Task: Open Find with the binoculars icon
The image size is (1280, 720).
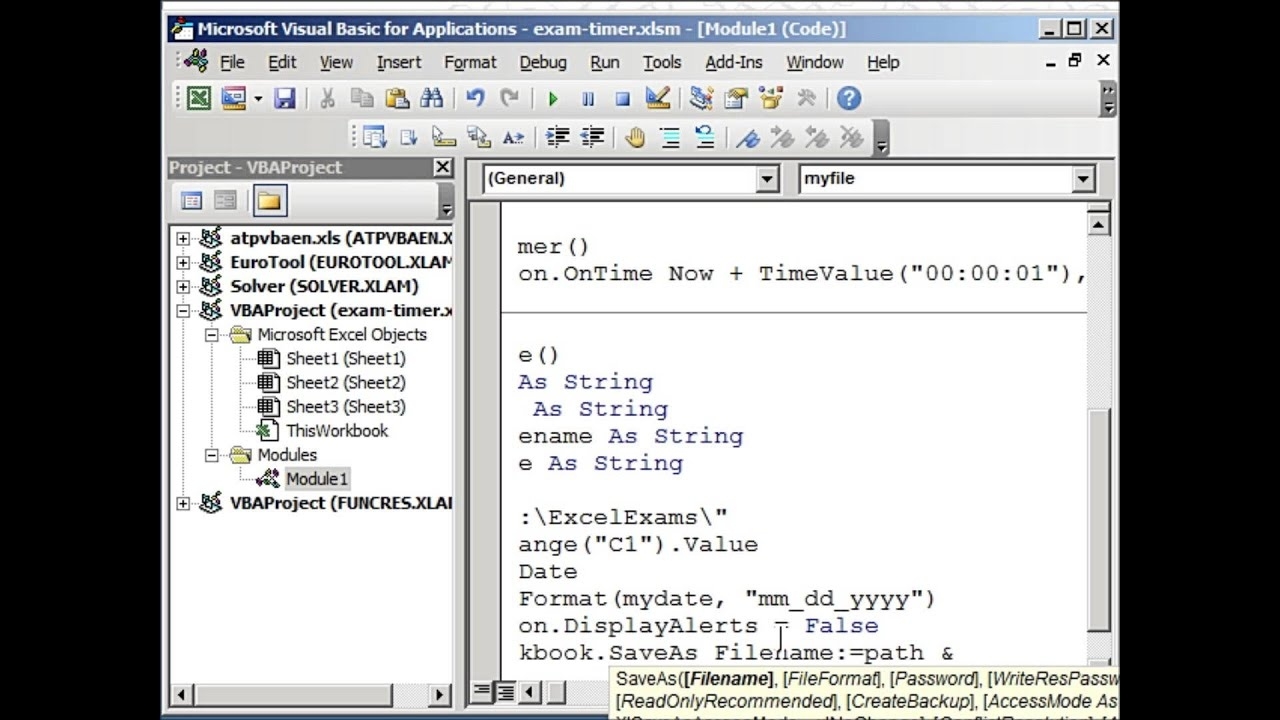Action: [431, 98]
